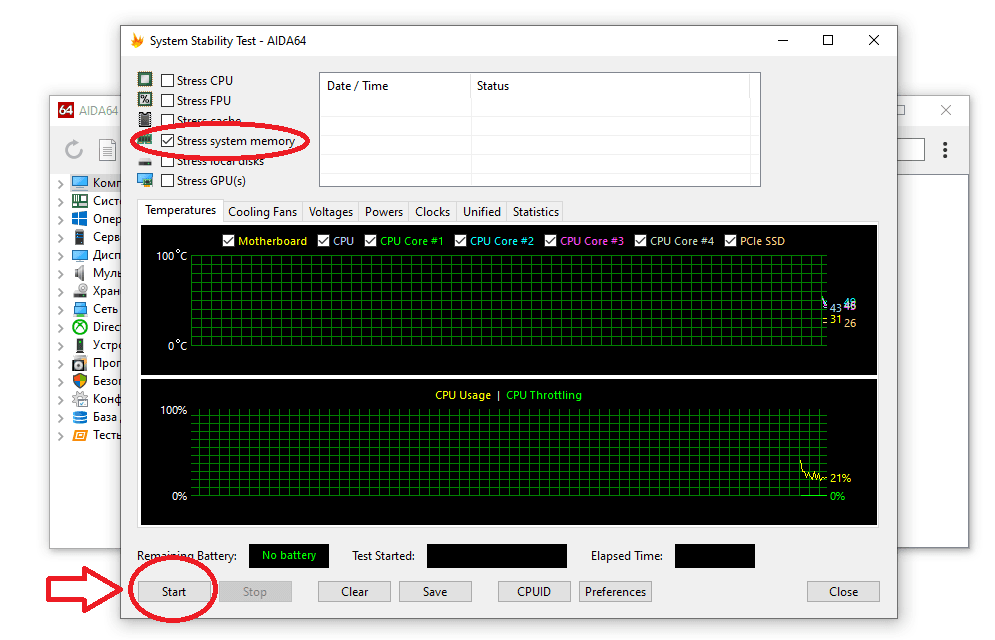This screenshot has width=995, height=640.
Task: Expand the Безо tree node
Action: point(60,382)
